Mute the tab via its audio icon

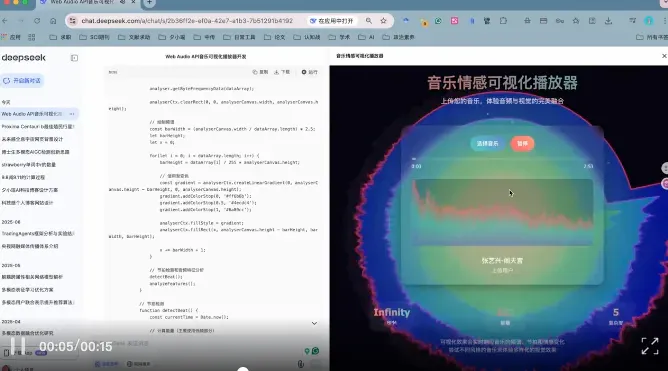click(123, 2)
